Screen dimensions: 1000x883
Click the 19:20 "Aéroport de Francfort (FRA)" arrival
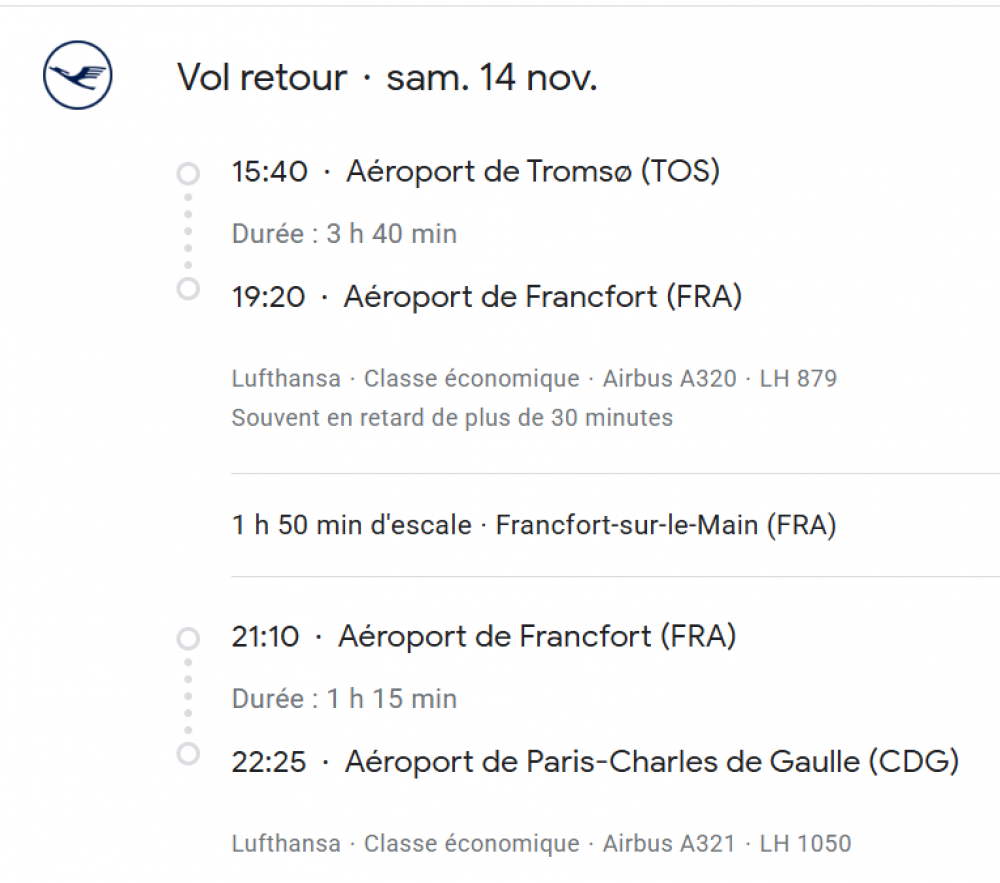pyautogui.click(x=543, y=297)
